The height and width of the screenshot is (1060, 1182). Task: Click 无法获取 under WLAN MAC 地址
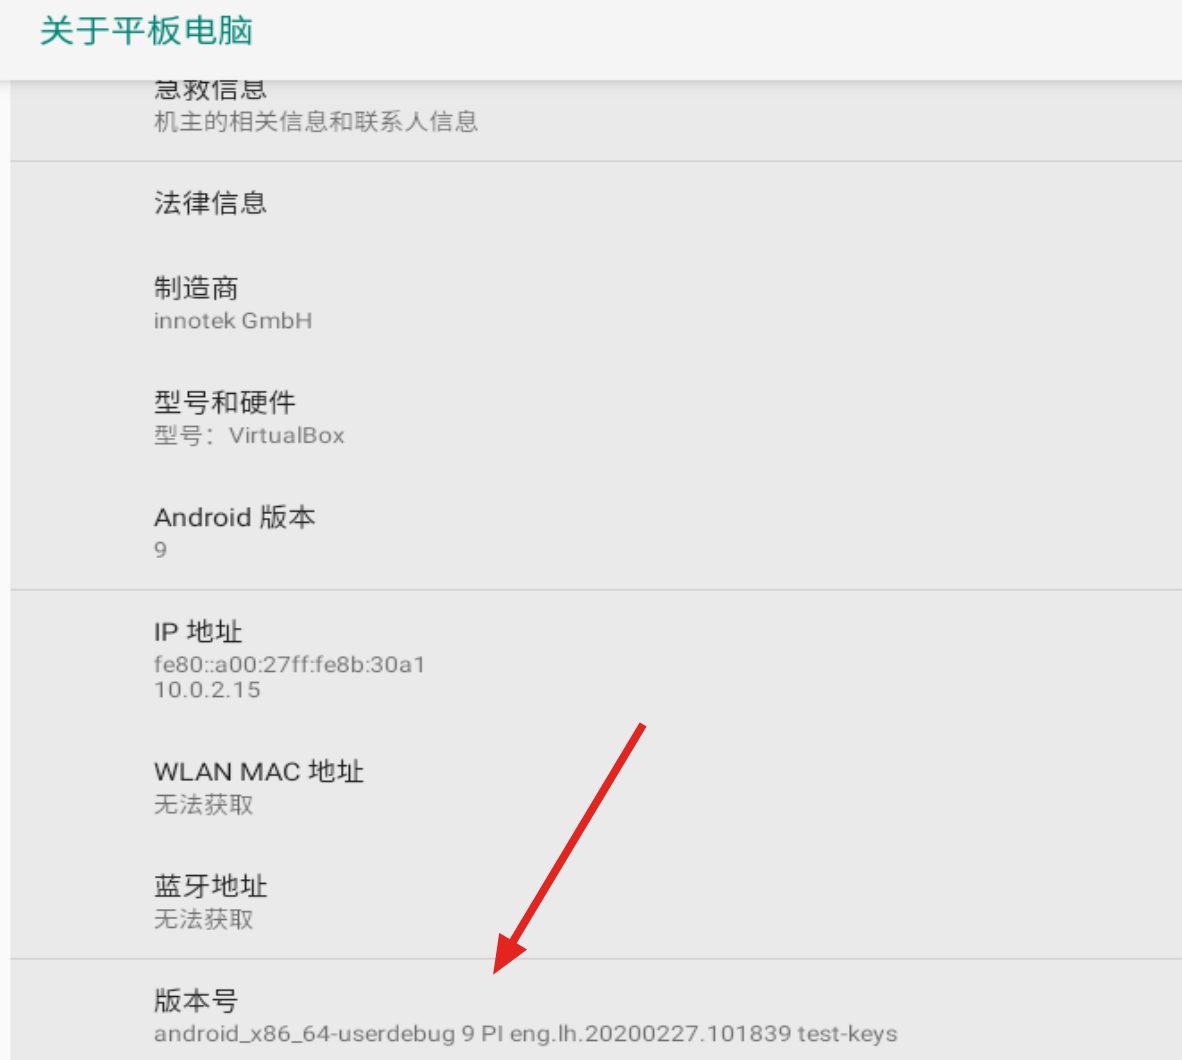click(x=204, y=805)
